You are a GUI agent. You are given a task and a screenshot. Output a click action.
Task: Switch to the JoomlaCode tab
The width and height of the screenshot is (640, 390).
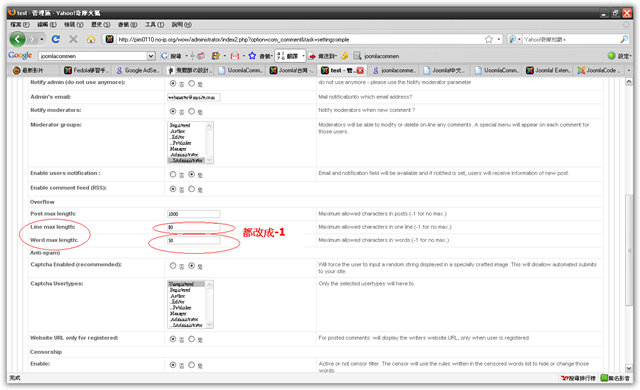599,71
